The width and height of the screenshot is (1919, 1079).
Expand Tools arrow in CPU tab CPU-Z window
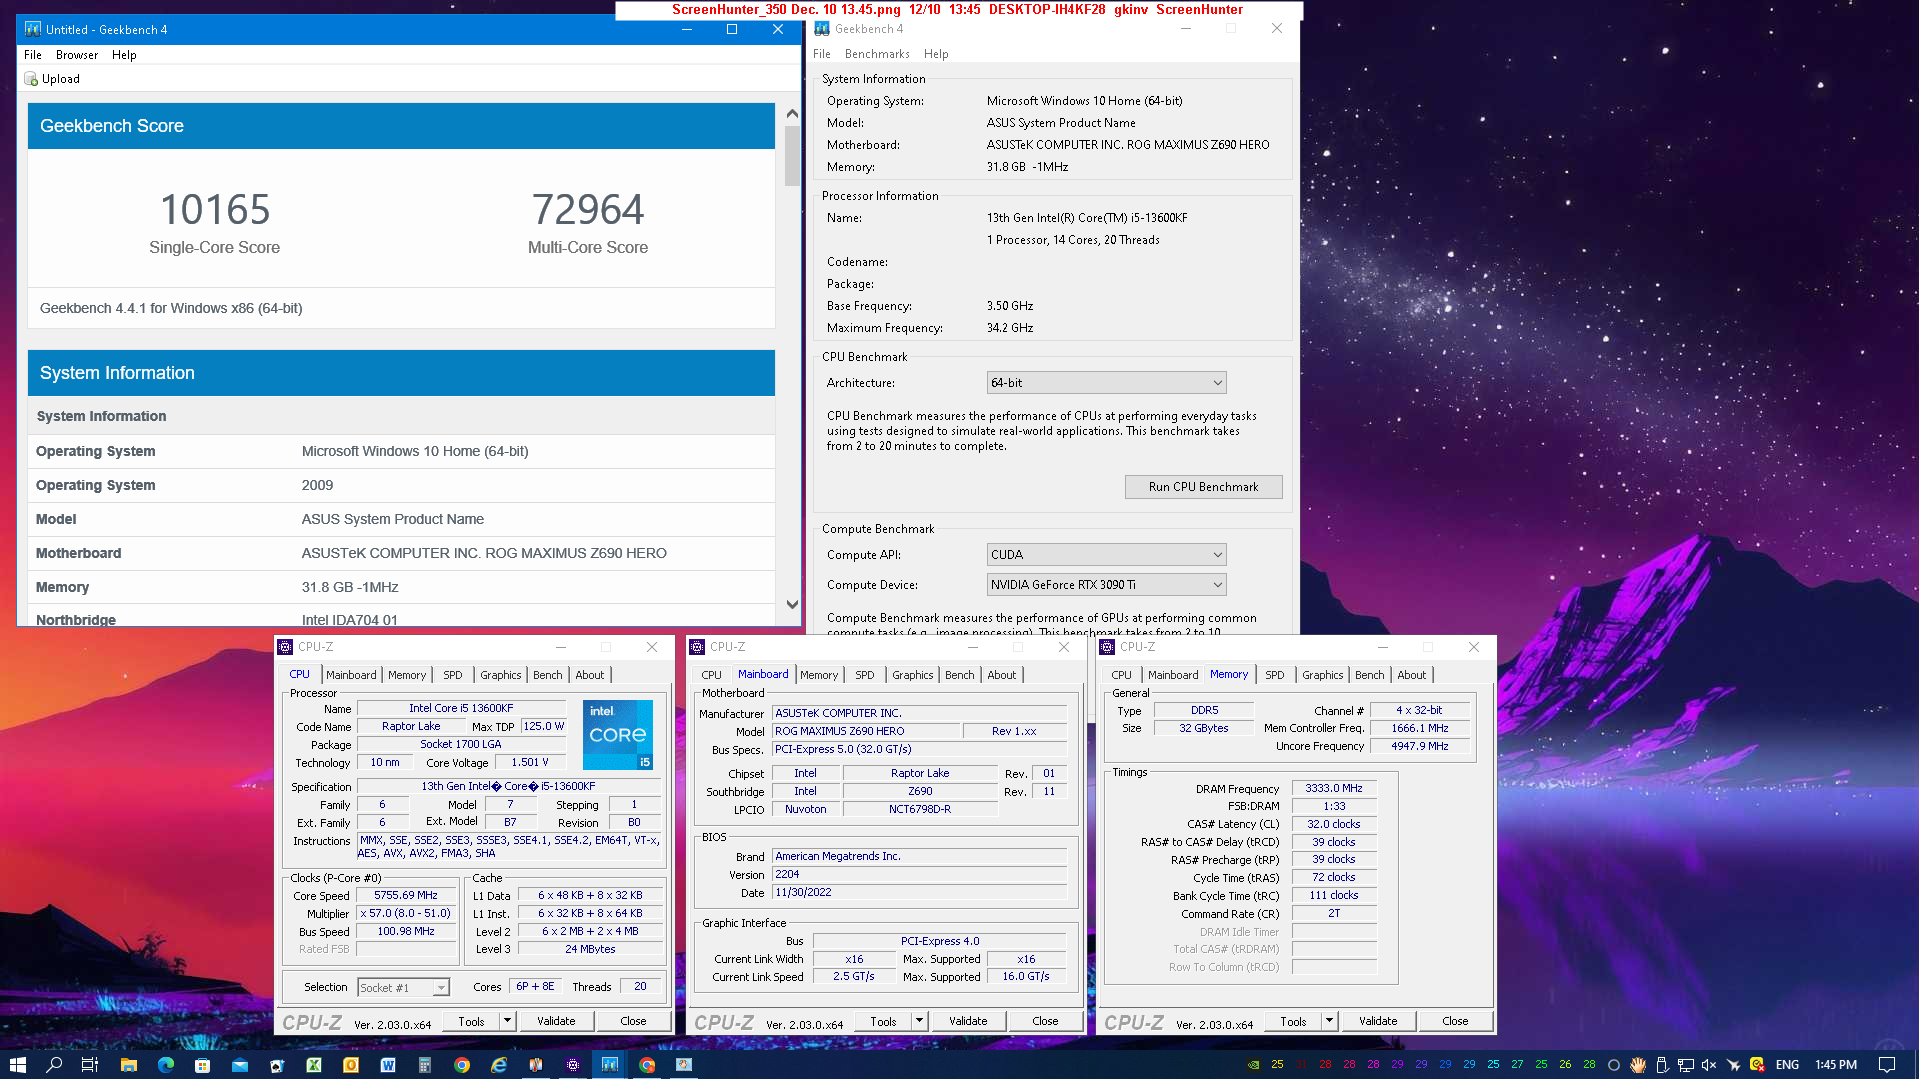[507, 1021]
